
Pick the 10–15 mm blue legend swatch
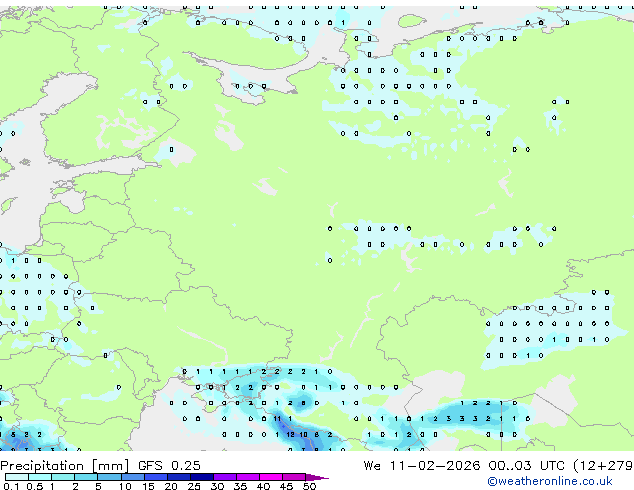pos(133,477)
